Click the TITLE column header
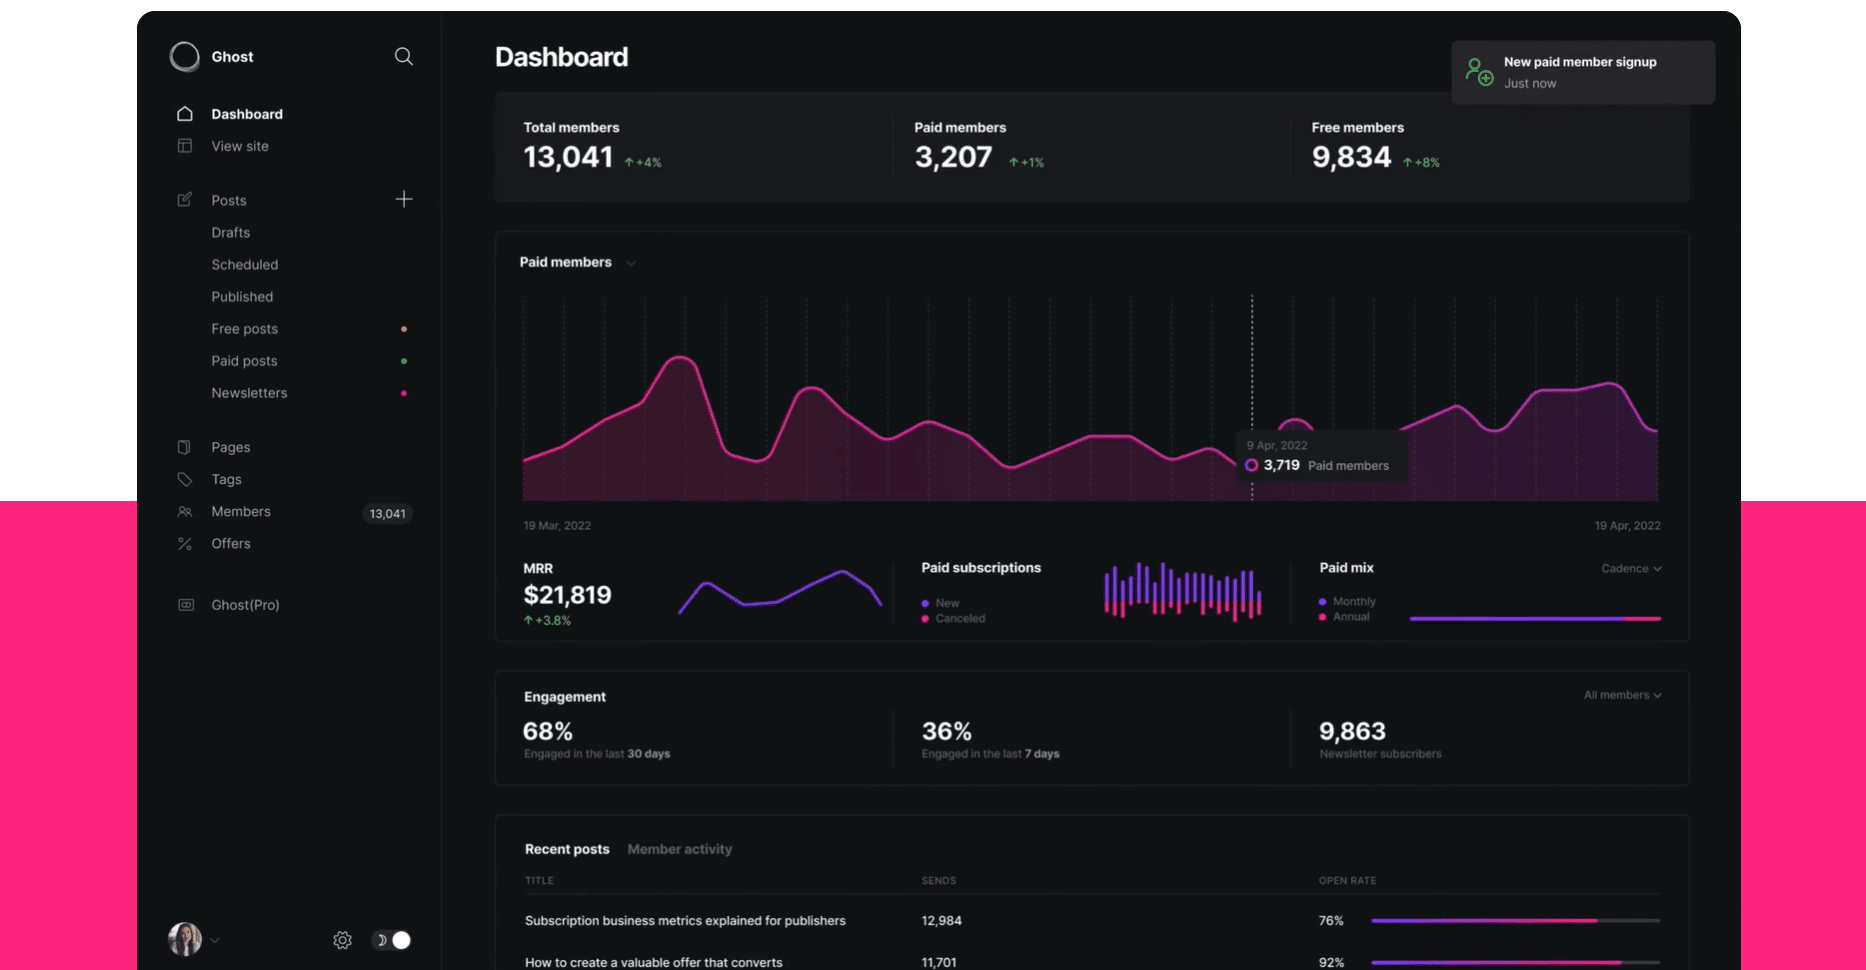1866x970 pixels. (x=539, y=881)
